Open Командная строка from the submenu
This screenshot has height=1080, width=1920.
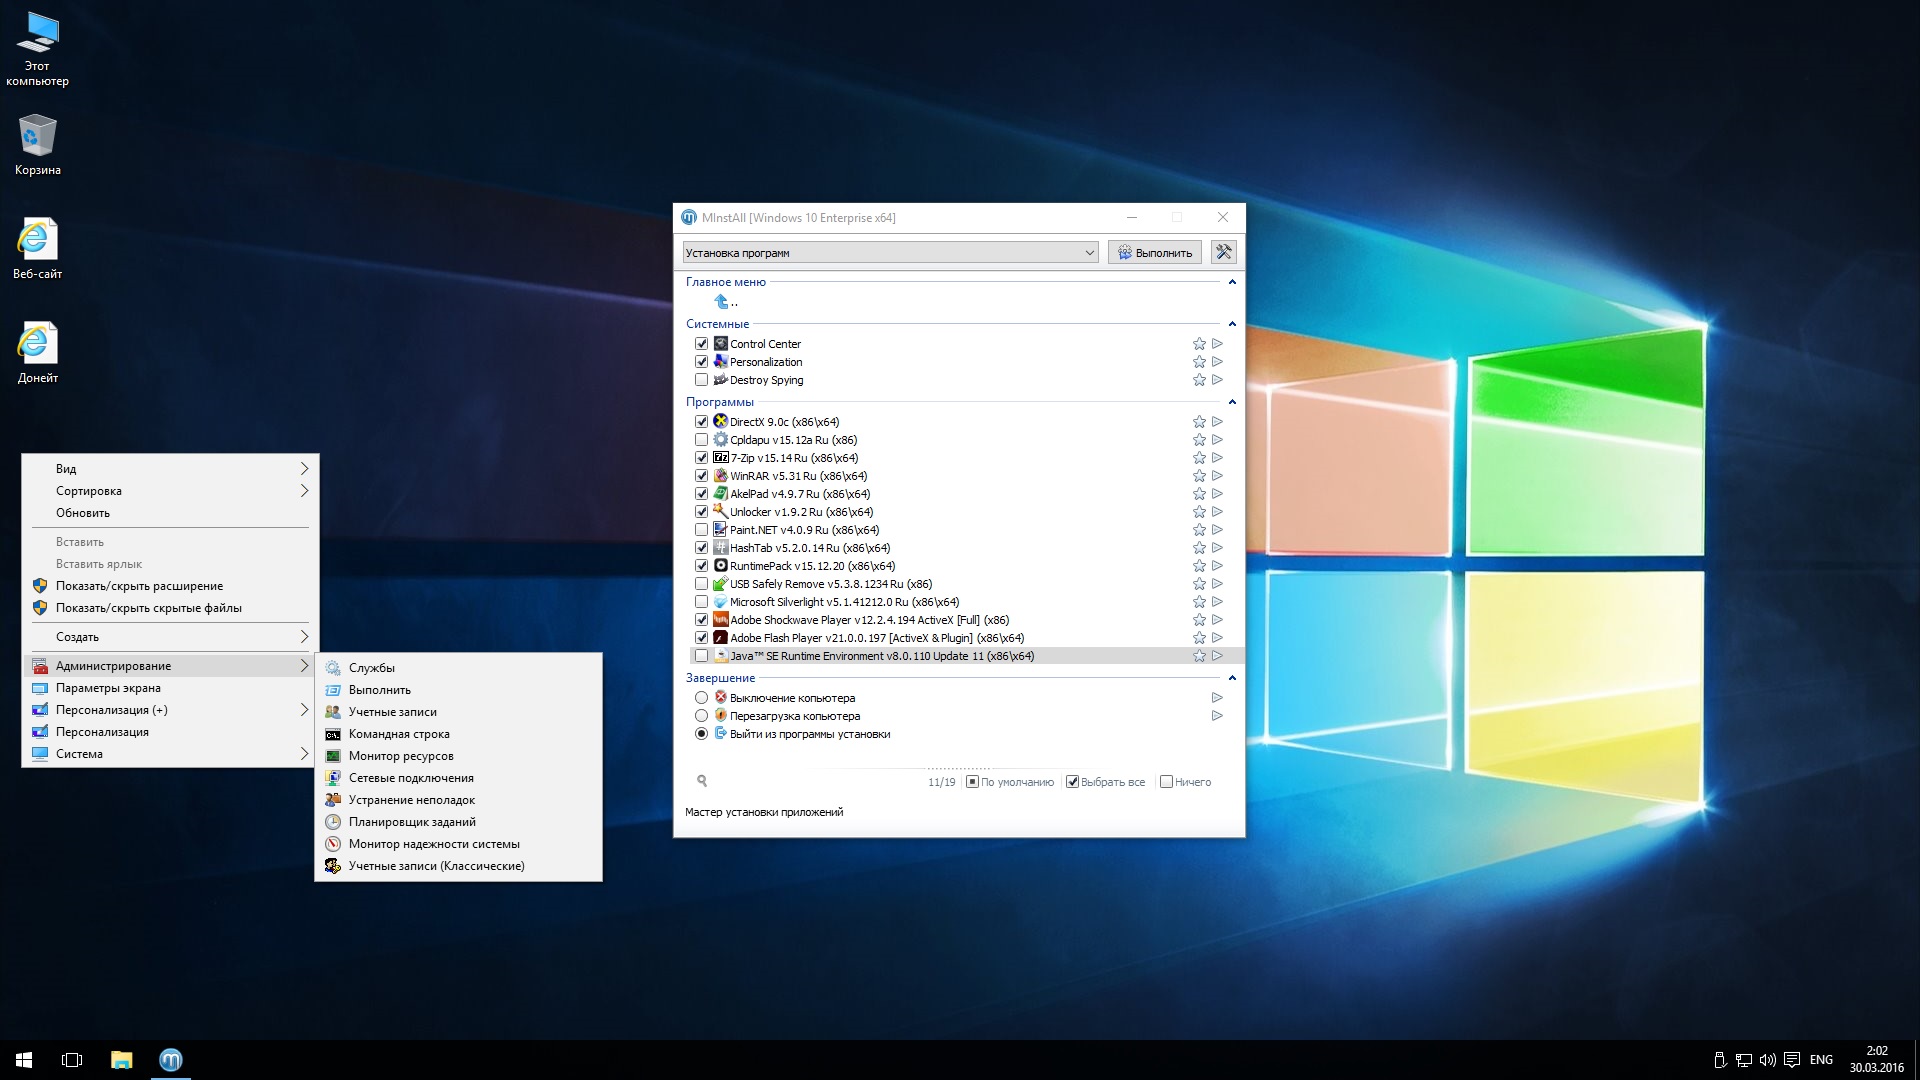[458, 734]
